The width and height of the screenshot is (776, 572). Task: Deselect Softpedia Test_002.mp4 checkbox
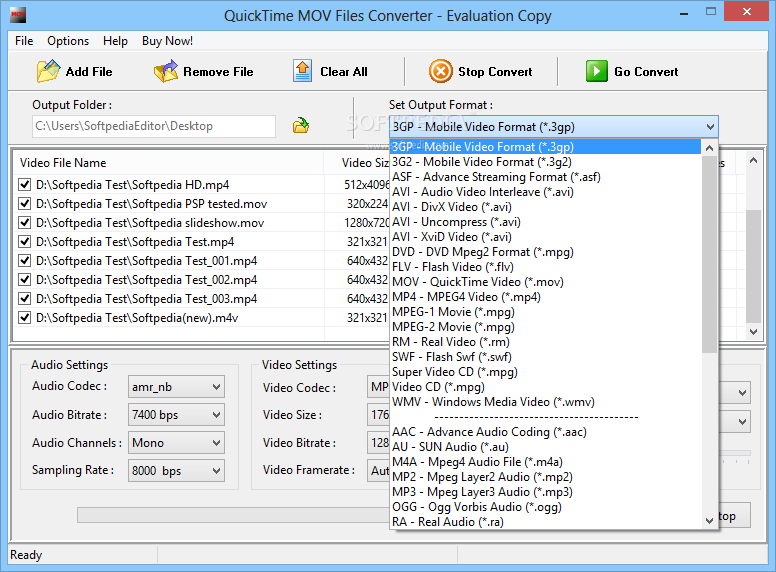tap(24, 280)
